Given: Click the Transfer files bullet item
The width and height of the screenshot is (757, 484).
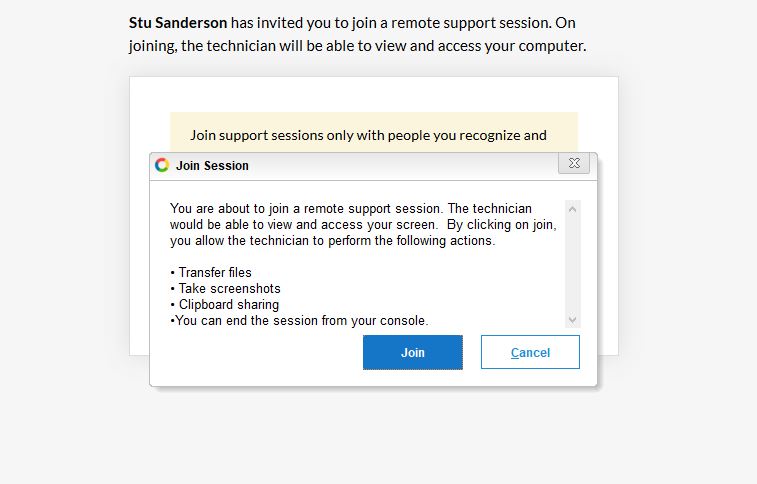Looking at the screenshot, I should click(210, 273).
